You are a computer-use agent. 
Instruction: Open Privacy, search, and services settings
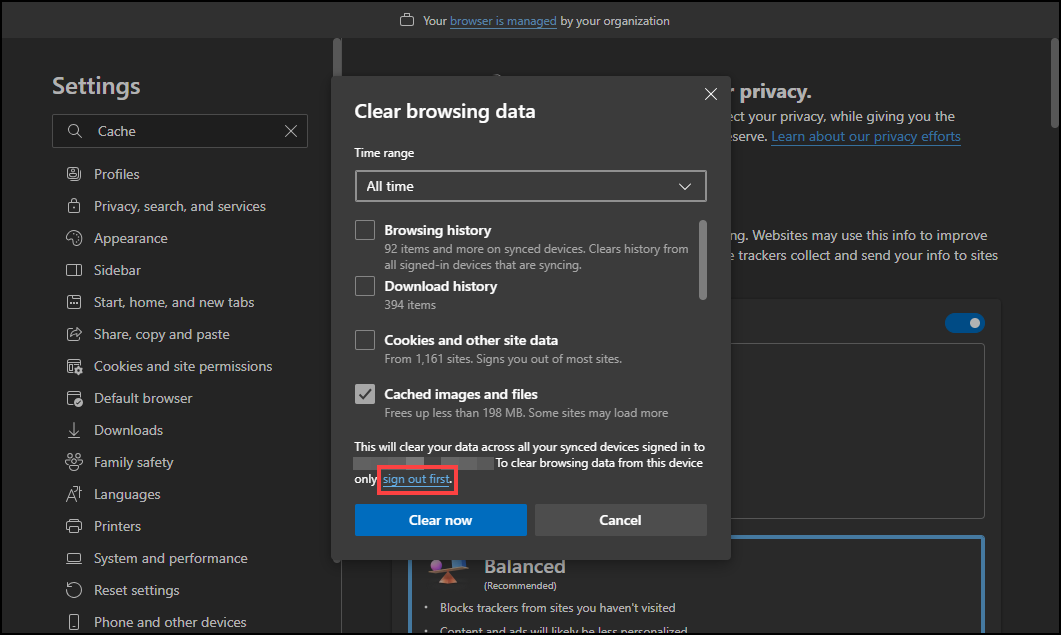pos(180,206)
